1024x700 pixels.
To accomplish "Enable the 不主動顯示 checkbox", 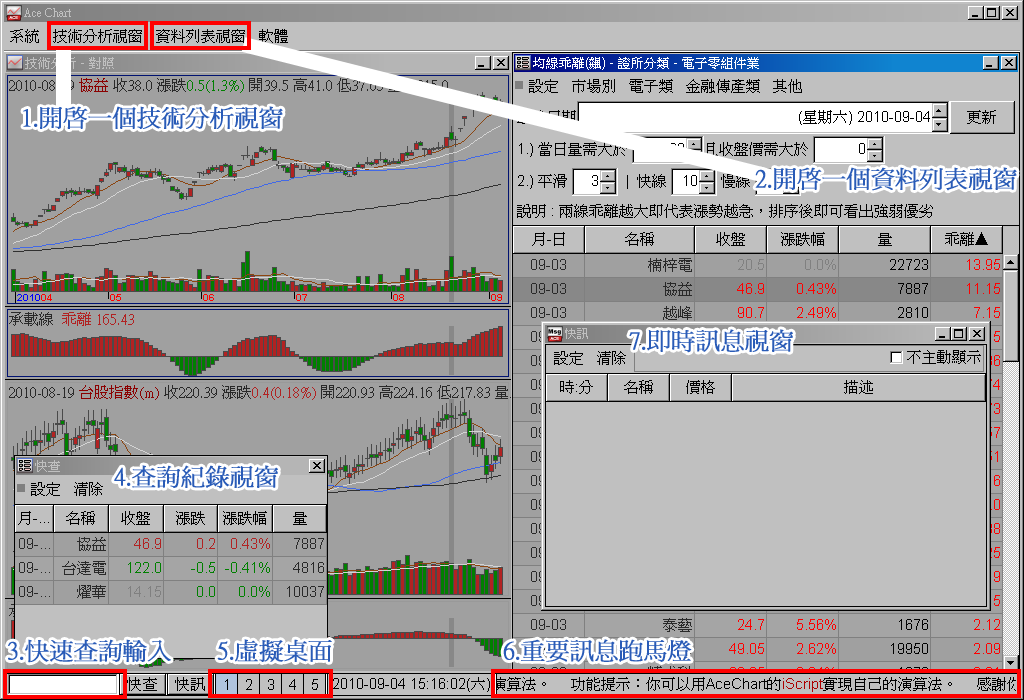I will point(896,358).
